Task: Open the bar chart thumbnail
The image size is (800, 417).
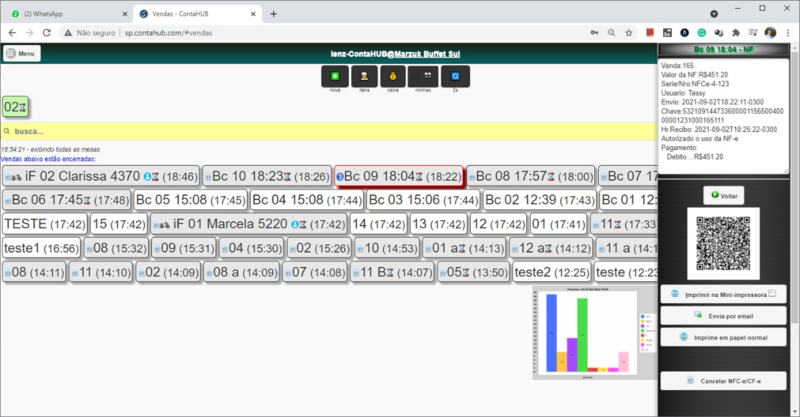Action: point(594,333)
